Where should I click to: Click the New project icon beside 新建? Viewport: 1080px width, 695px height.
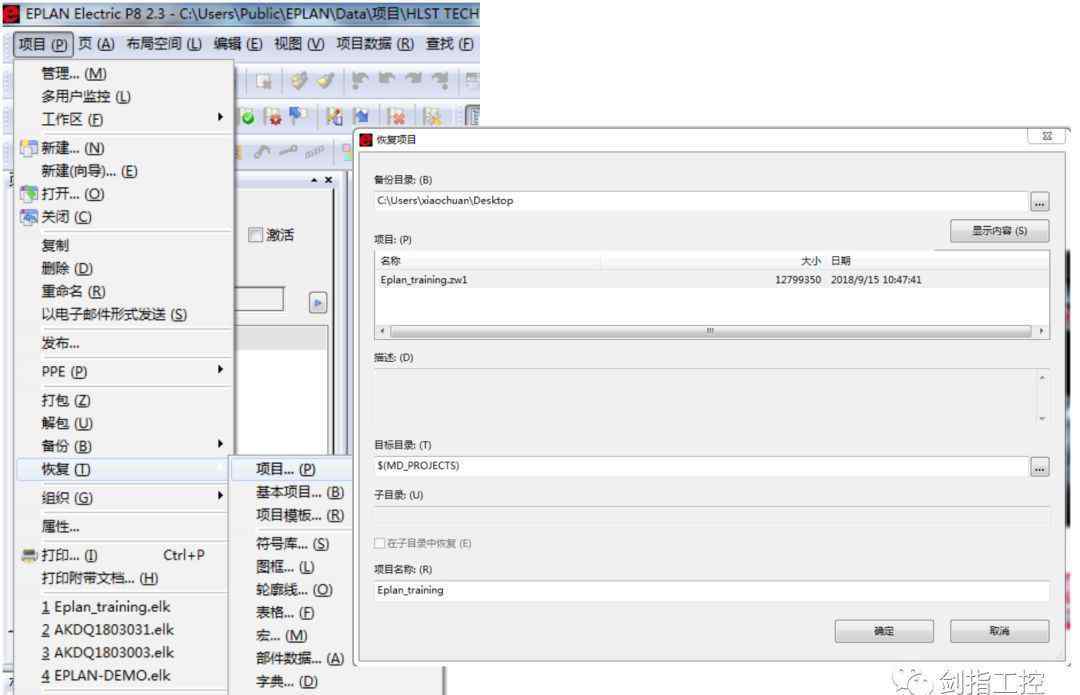click(28, 148)
